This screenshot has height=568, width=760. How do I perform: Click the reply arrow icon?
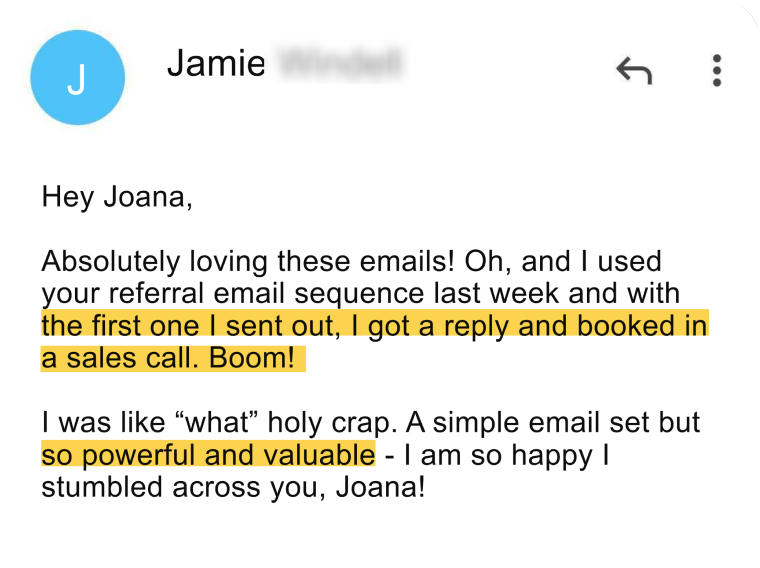click(x=634, y=70)
